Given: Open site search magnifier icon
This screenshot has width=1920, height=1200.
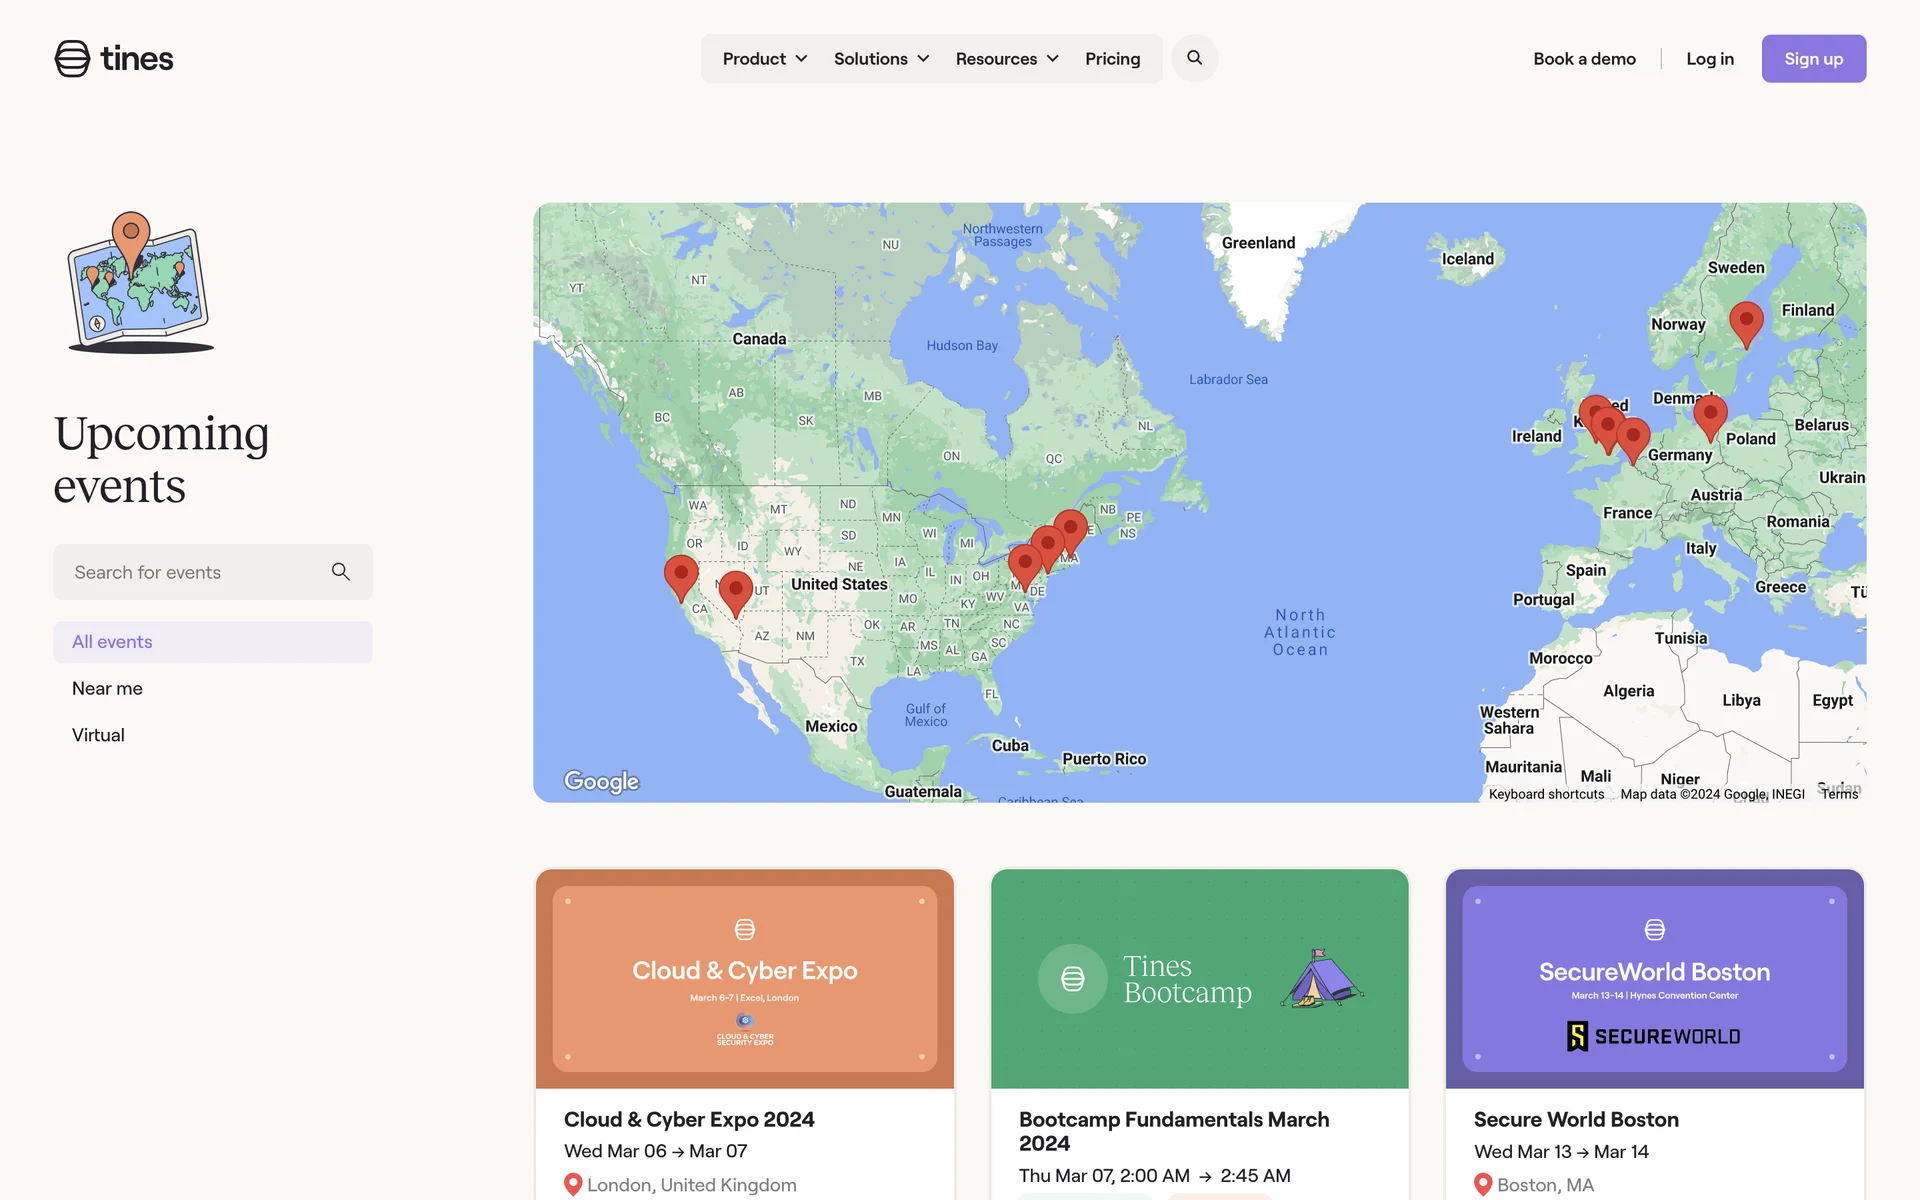Looking at the screenshot, I should (1194, 59).
